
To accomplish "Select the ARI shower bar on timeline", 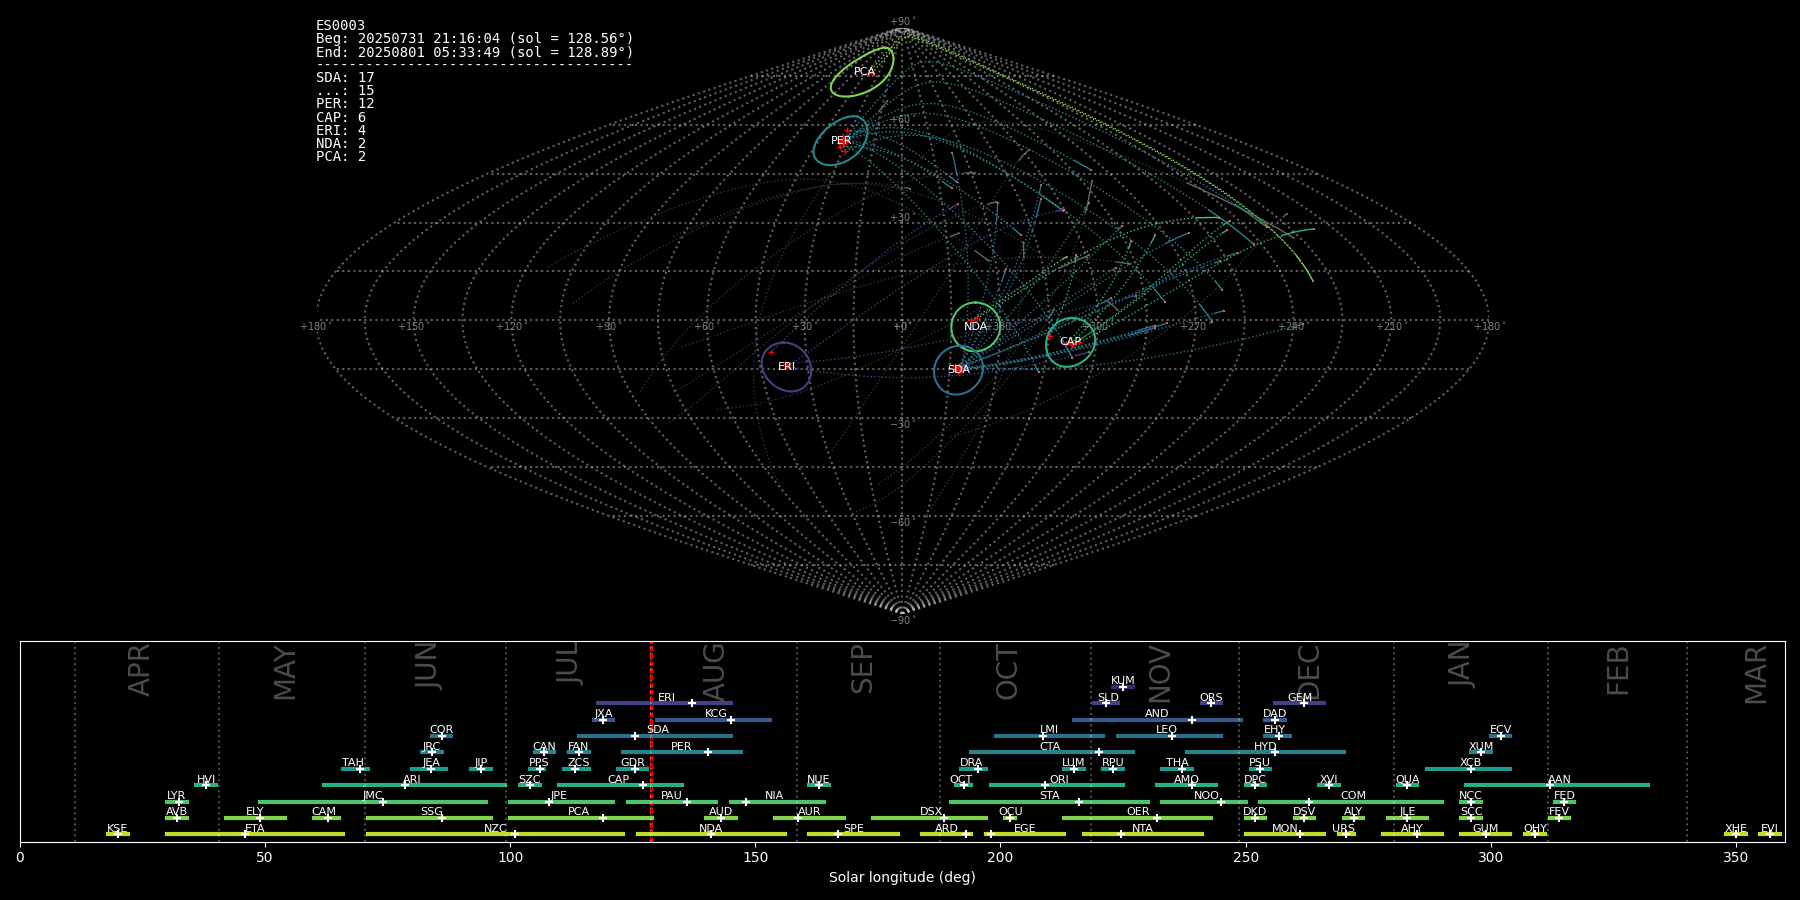I will (414, 785).
